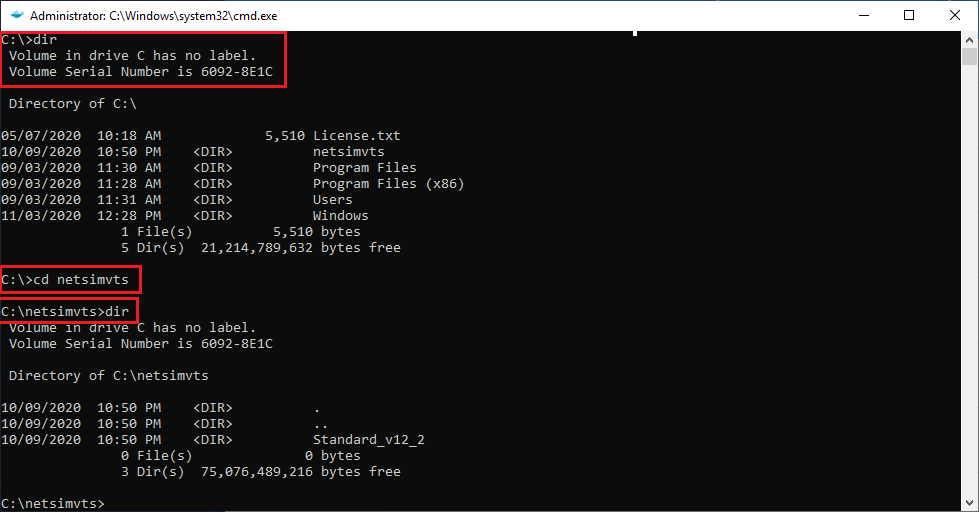Click '75,076,489,216 bytes free' text
This screenshot has width=979, height=512.
coord(300,471)
